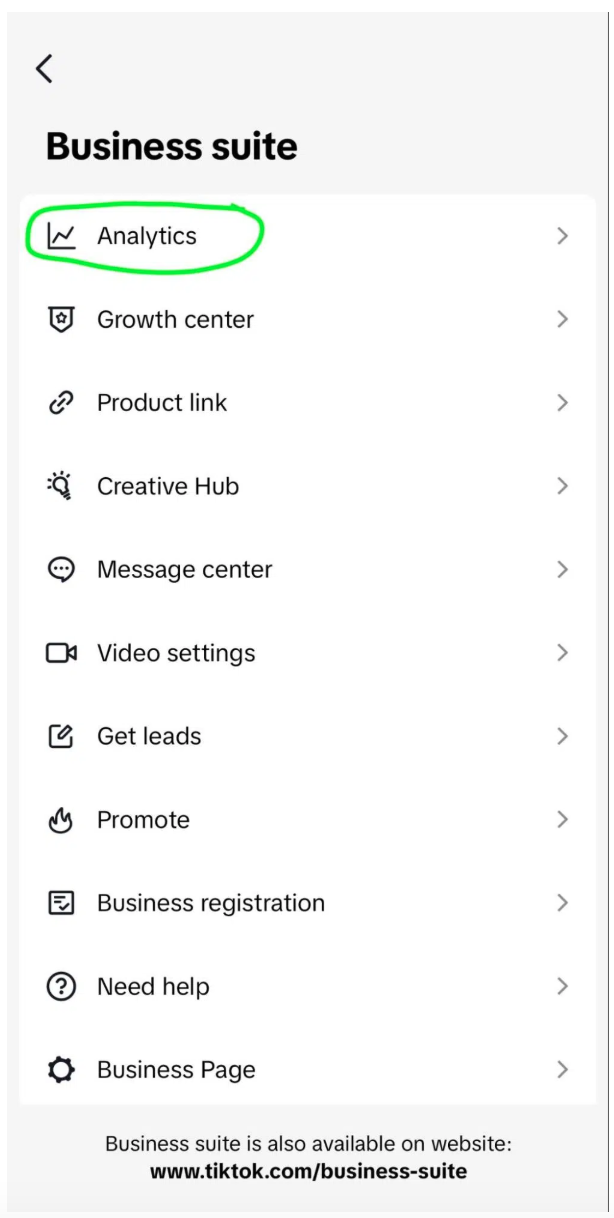Tap the Video settings camera icon
Viewport: 614px width, 1218px height.
[62, 653]
